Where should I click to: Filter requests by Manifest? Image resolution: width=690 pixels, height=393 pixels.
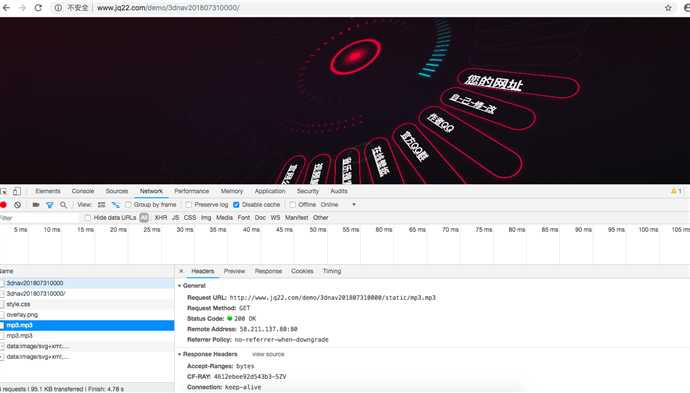(x=297, y=217)
